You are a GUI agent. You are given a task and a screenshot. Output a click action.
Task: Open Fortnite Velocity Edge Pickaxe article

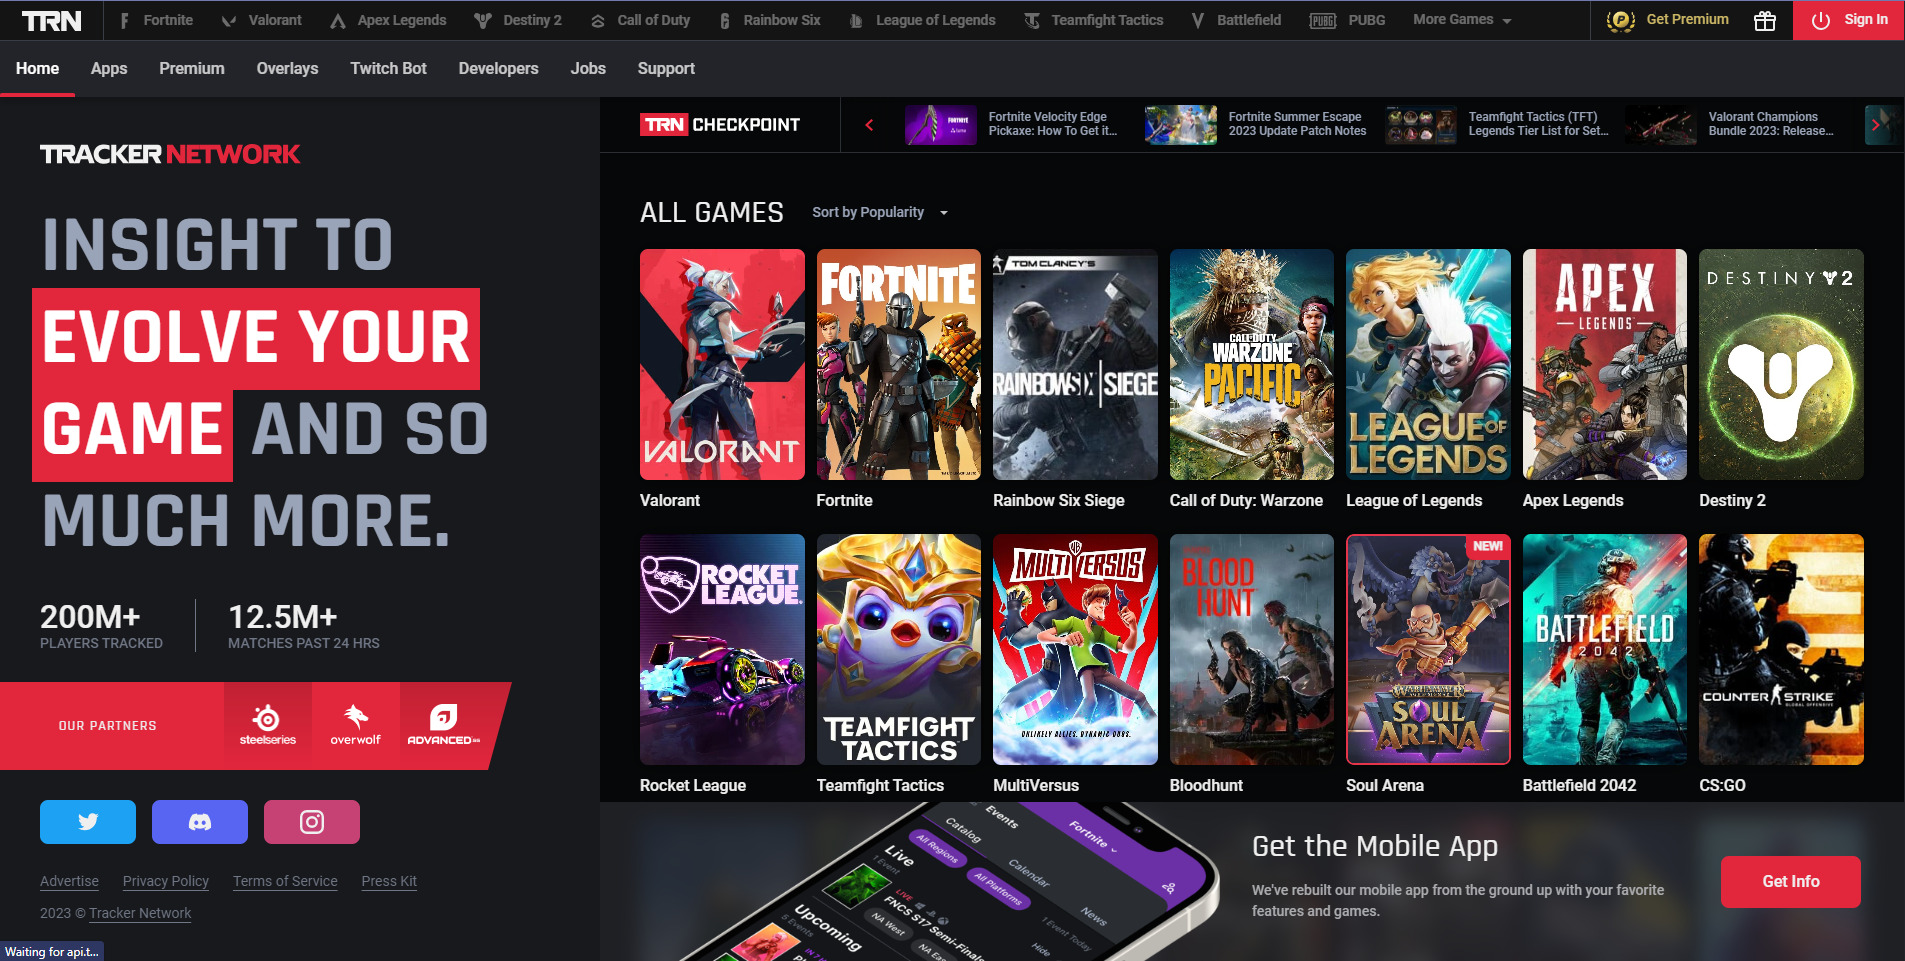1012,125
